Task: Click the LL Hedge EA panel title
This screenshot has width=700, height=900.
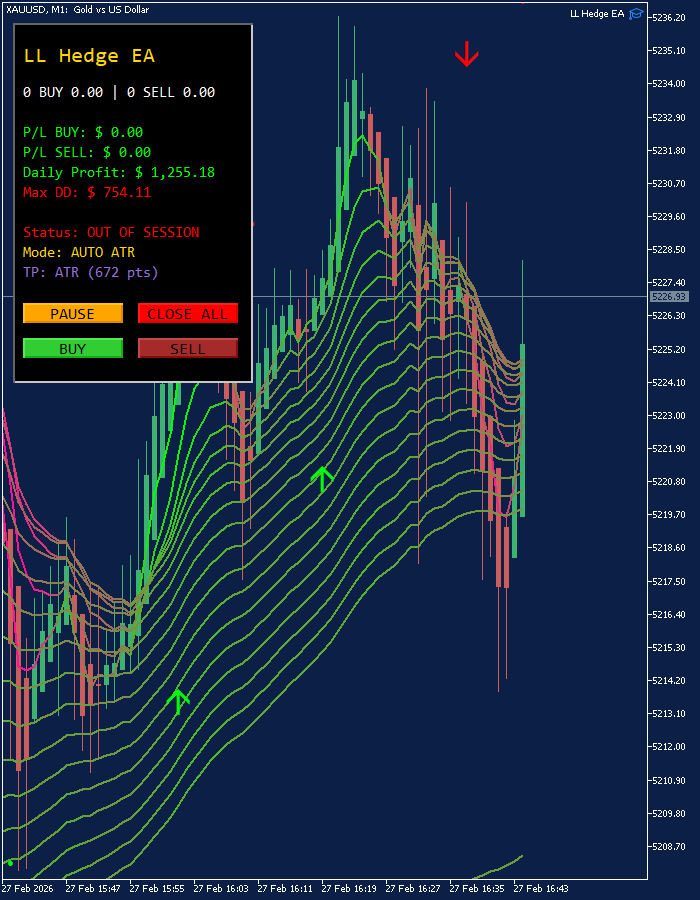Action: 89,56
